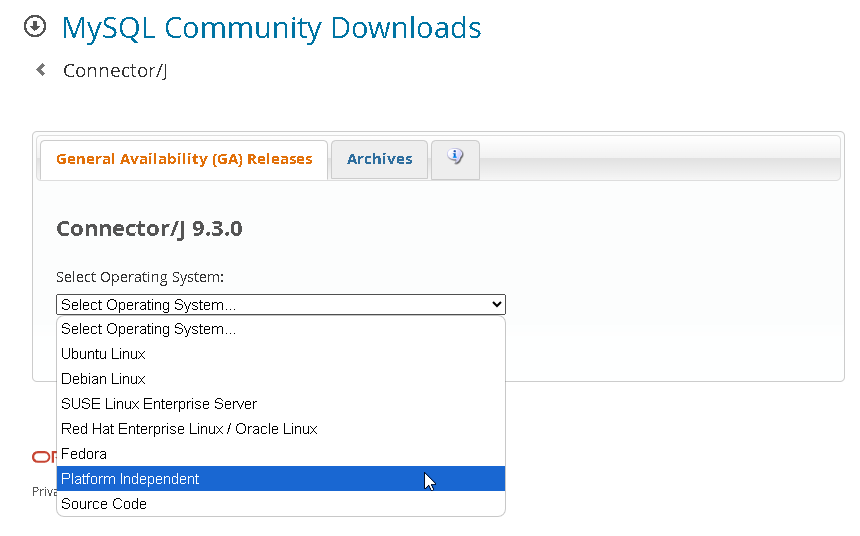
Task: Open the Archives tab
Action: pos(379,159)
